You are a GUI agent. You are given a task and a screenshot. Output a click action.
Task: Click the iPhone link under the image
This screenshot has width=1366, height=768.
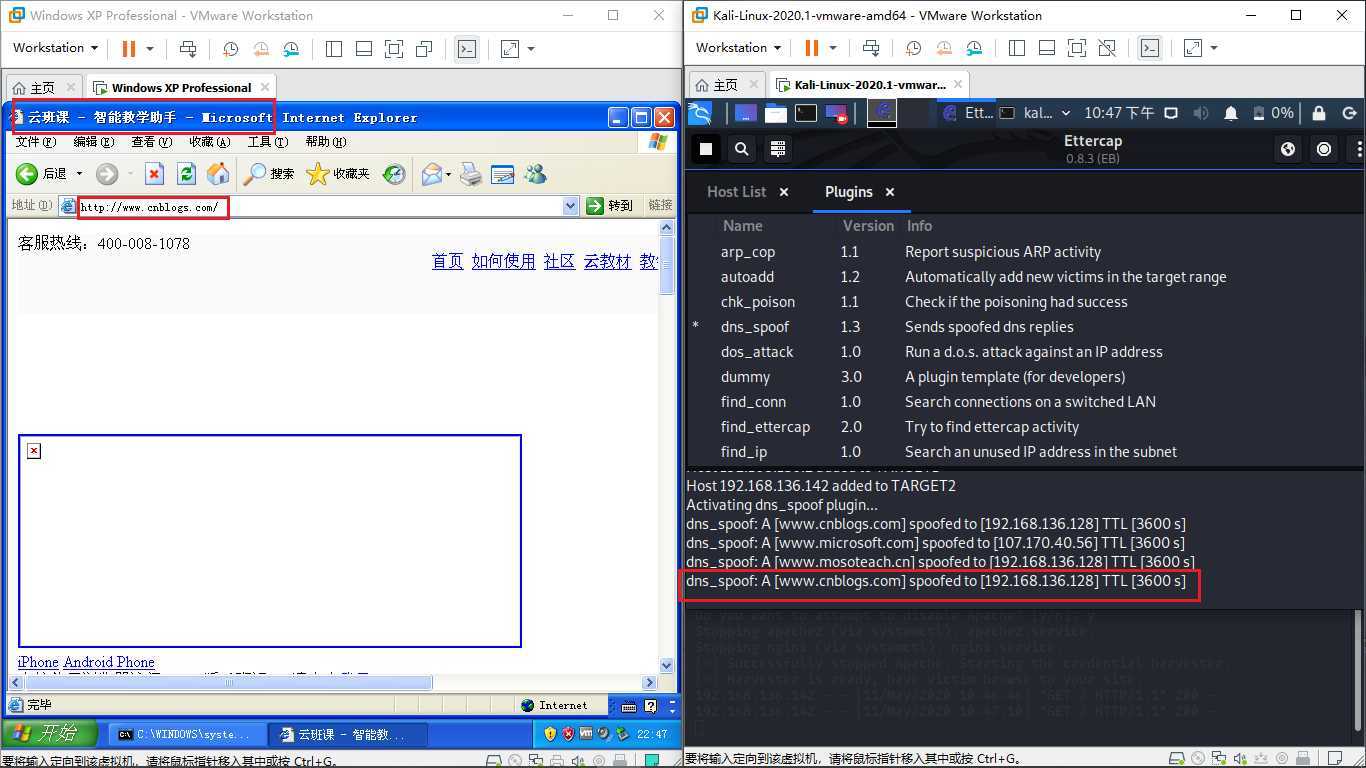point(38,662)
